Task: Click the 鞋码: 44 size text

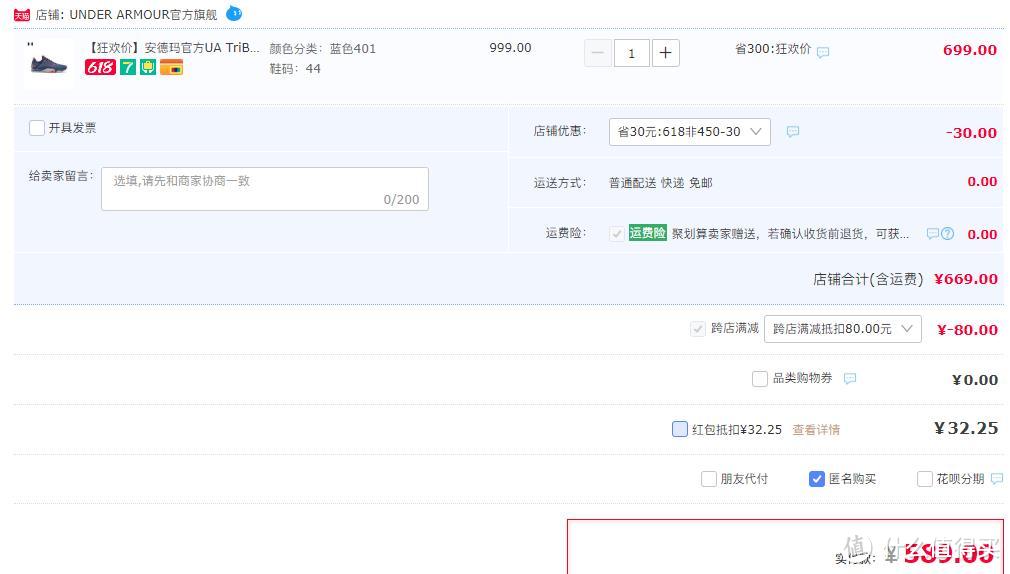Action: point(295,69)
